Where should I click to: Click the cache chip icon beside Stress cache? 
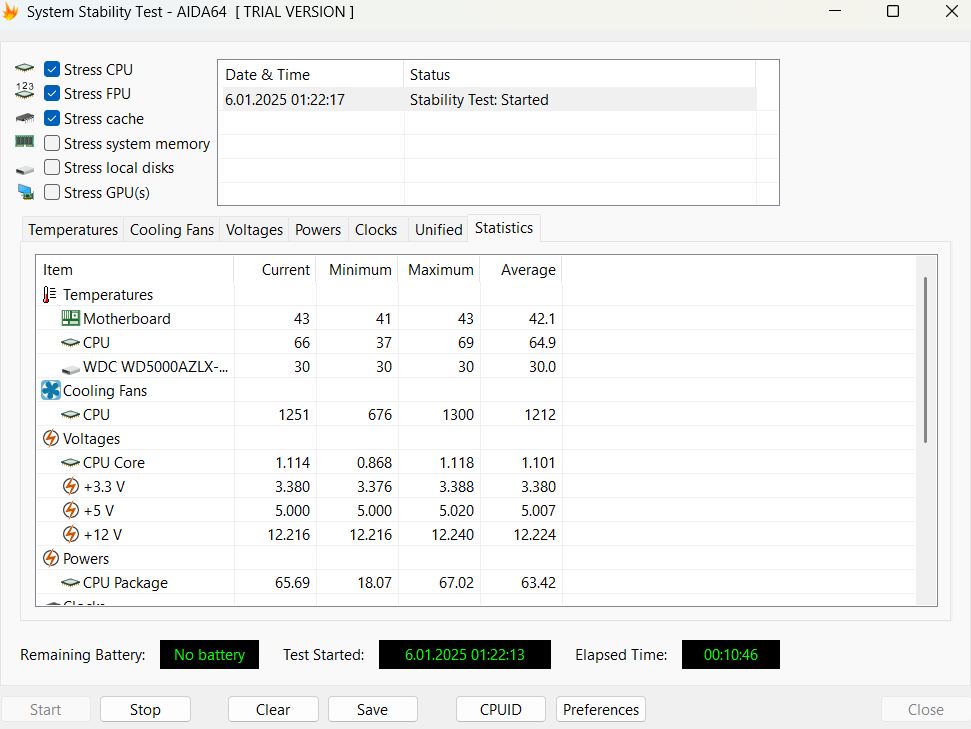(x=24, y=118)
